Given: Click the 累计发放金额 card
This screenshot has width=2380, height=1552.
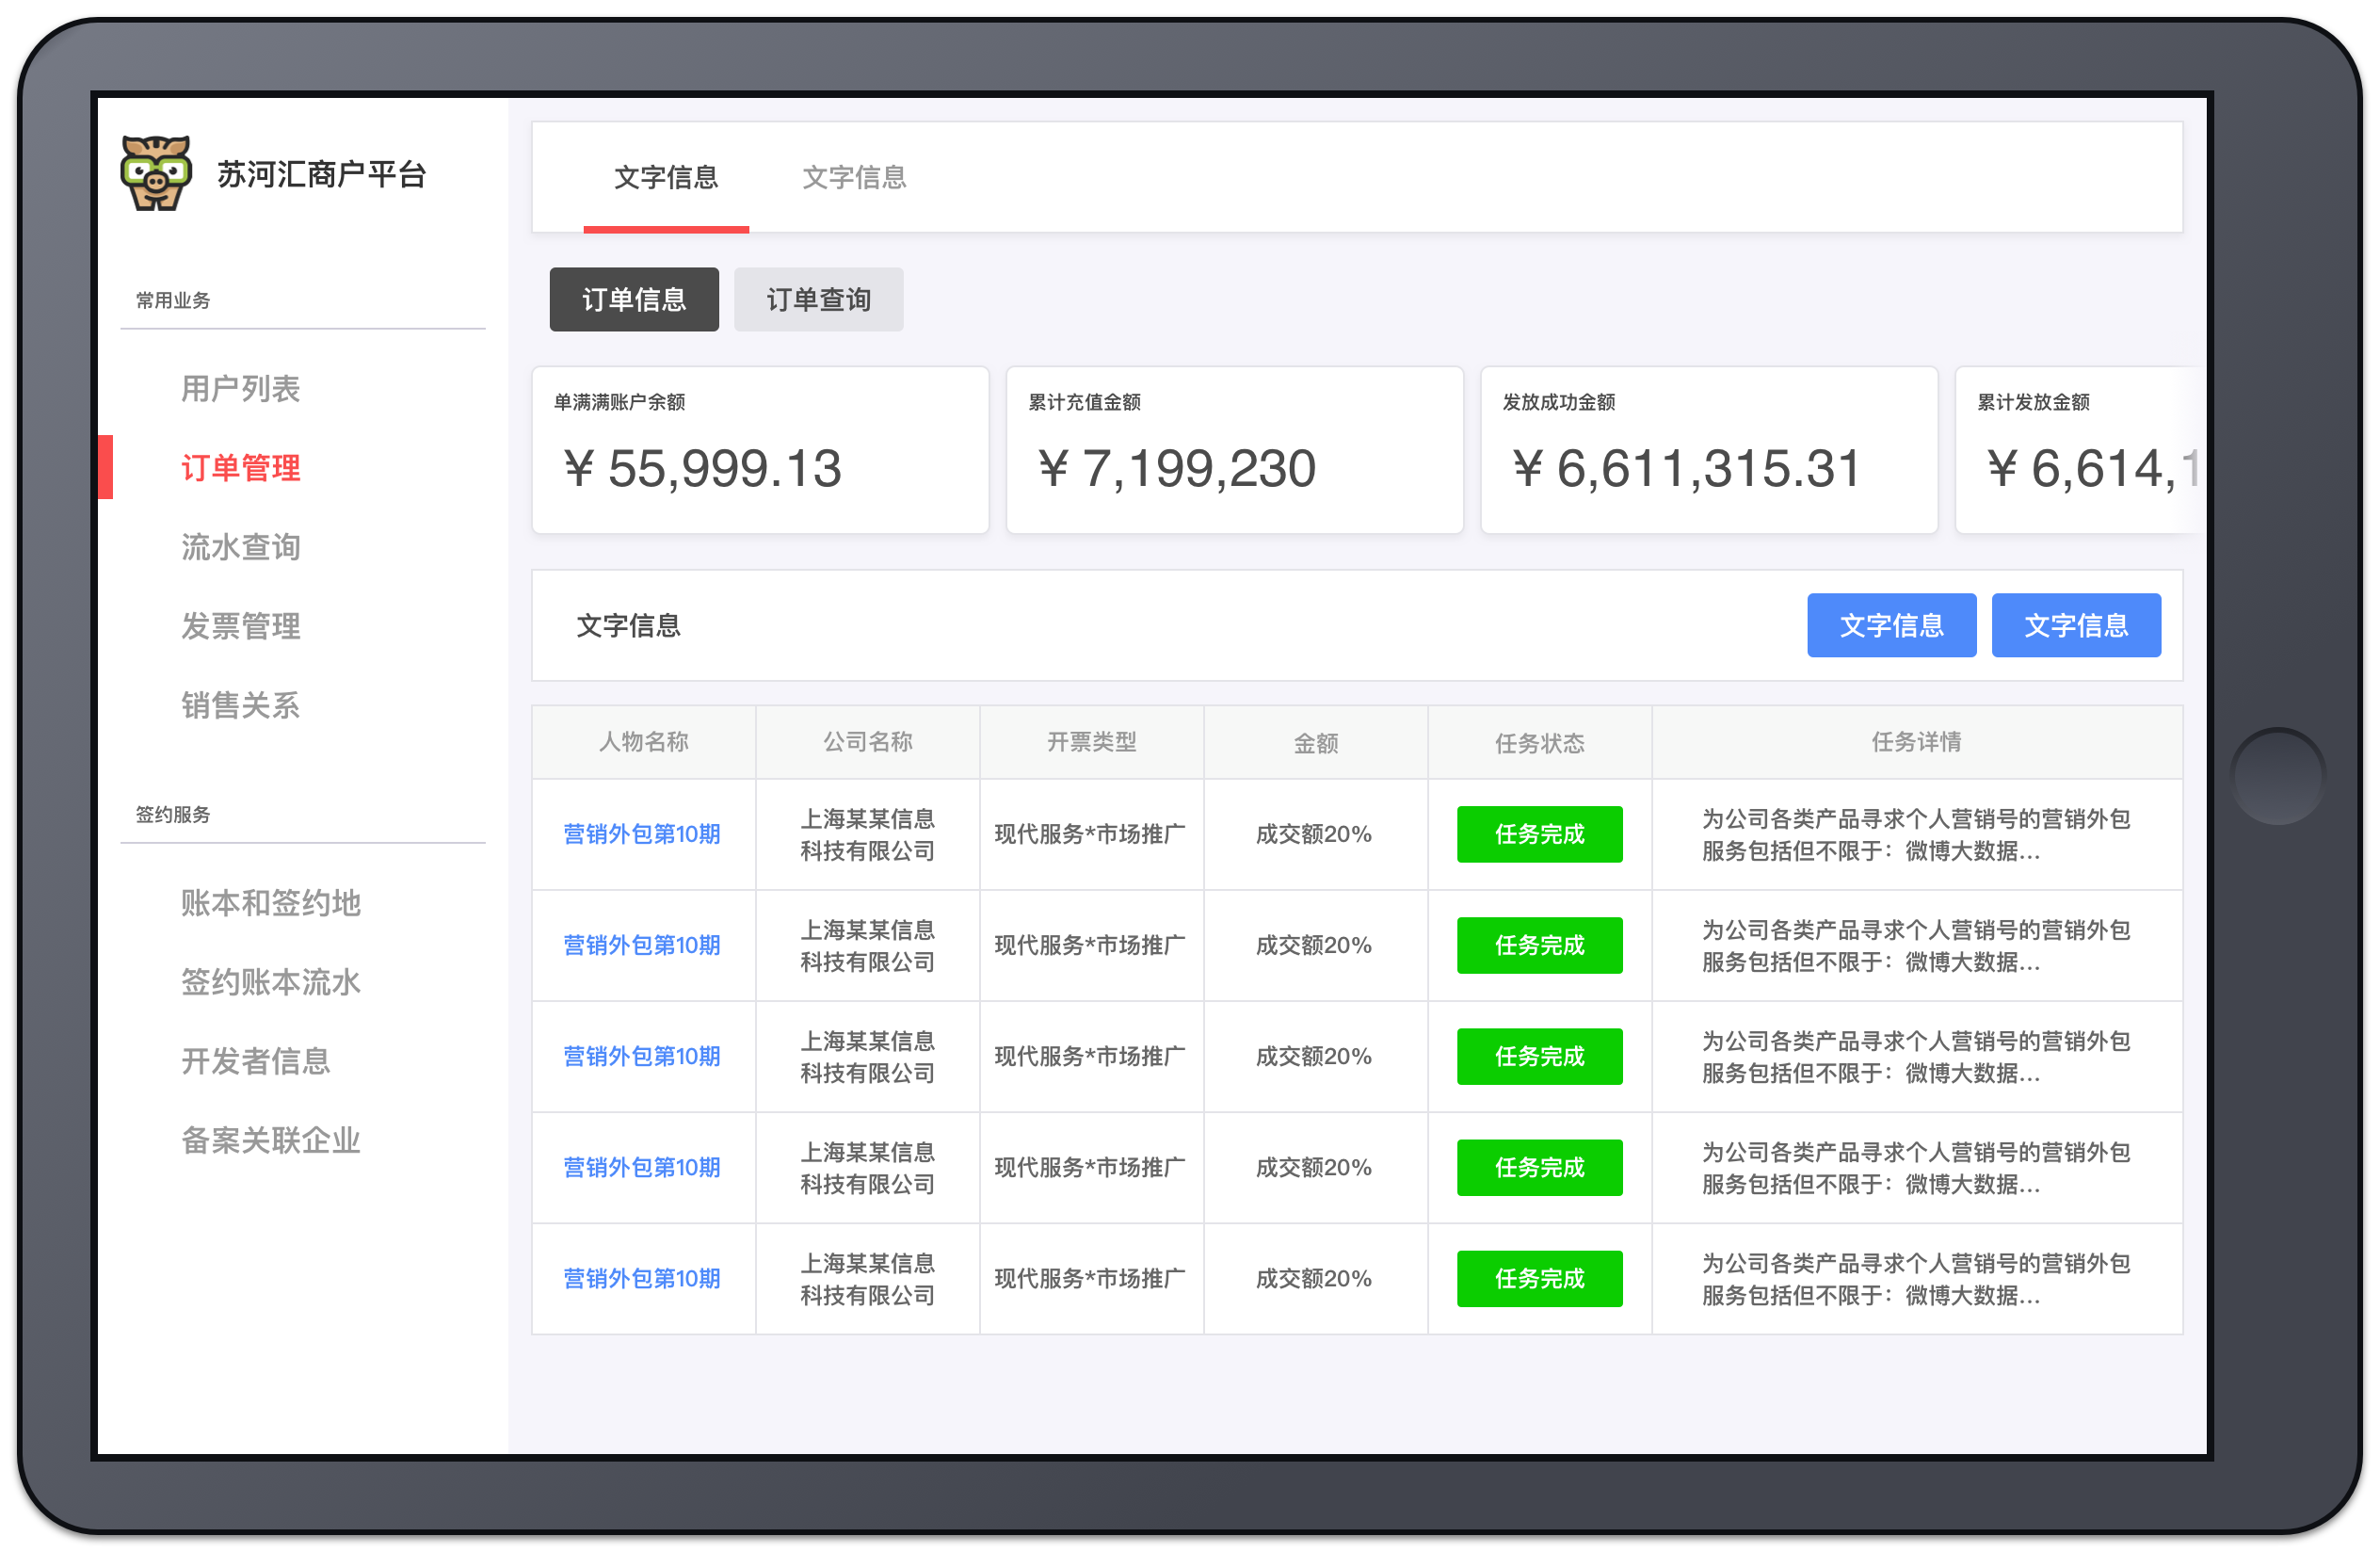Looking at the screenshot, I should pos(2078,450).
